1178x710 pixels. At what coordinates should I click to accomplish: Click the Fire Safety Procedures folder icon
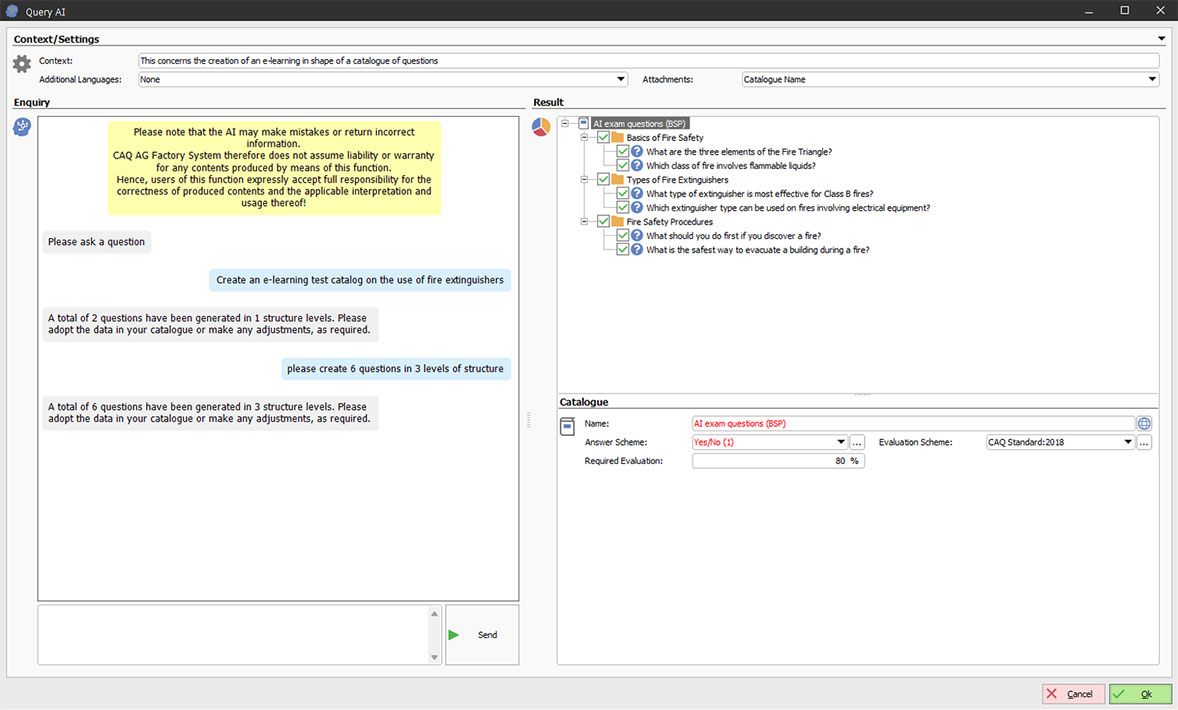[x=617, y=222]
